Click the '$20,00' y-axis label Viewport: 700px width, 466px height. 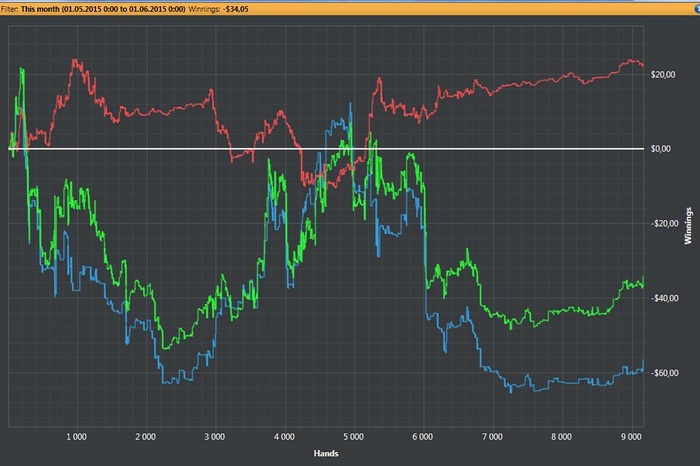(x=662, y=75)
